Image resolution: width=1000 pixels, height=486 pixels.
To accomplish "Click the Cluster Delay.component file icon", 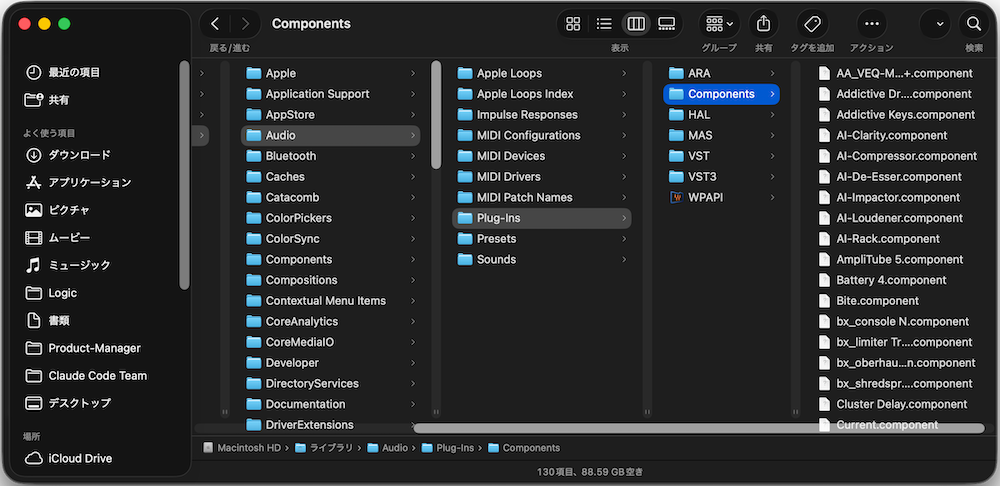I will (825, 404).
